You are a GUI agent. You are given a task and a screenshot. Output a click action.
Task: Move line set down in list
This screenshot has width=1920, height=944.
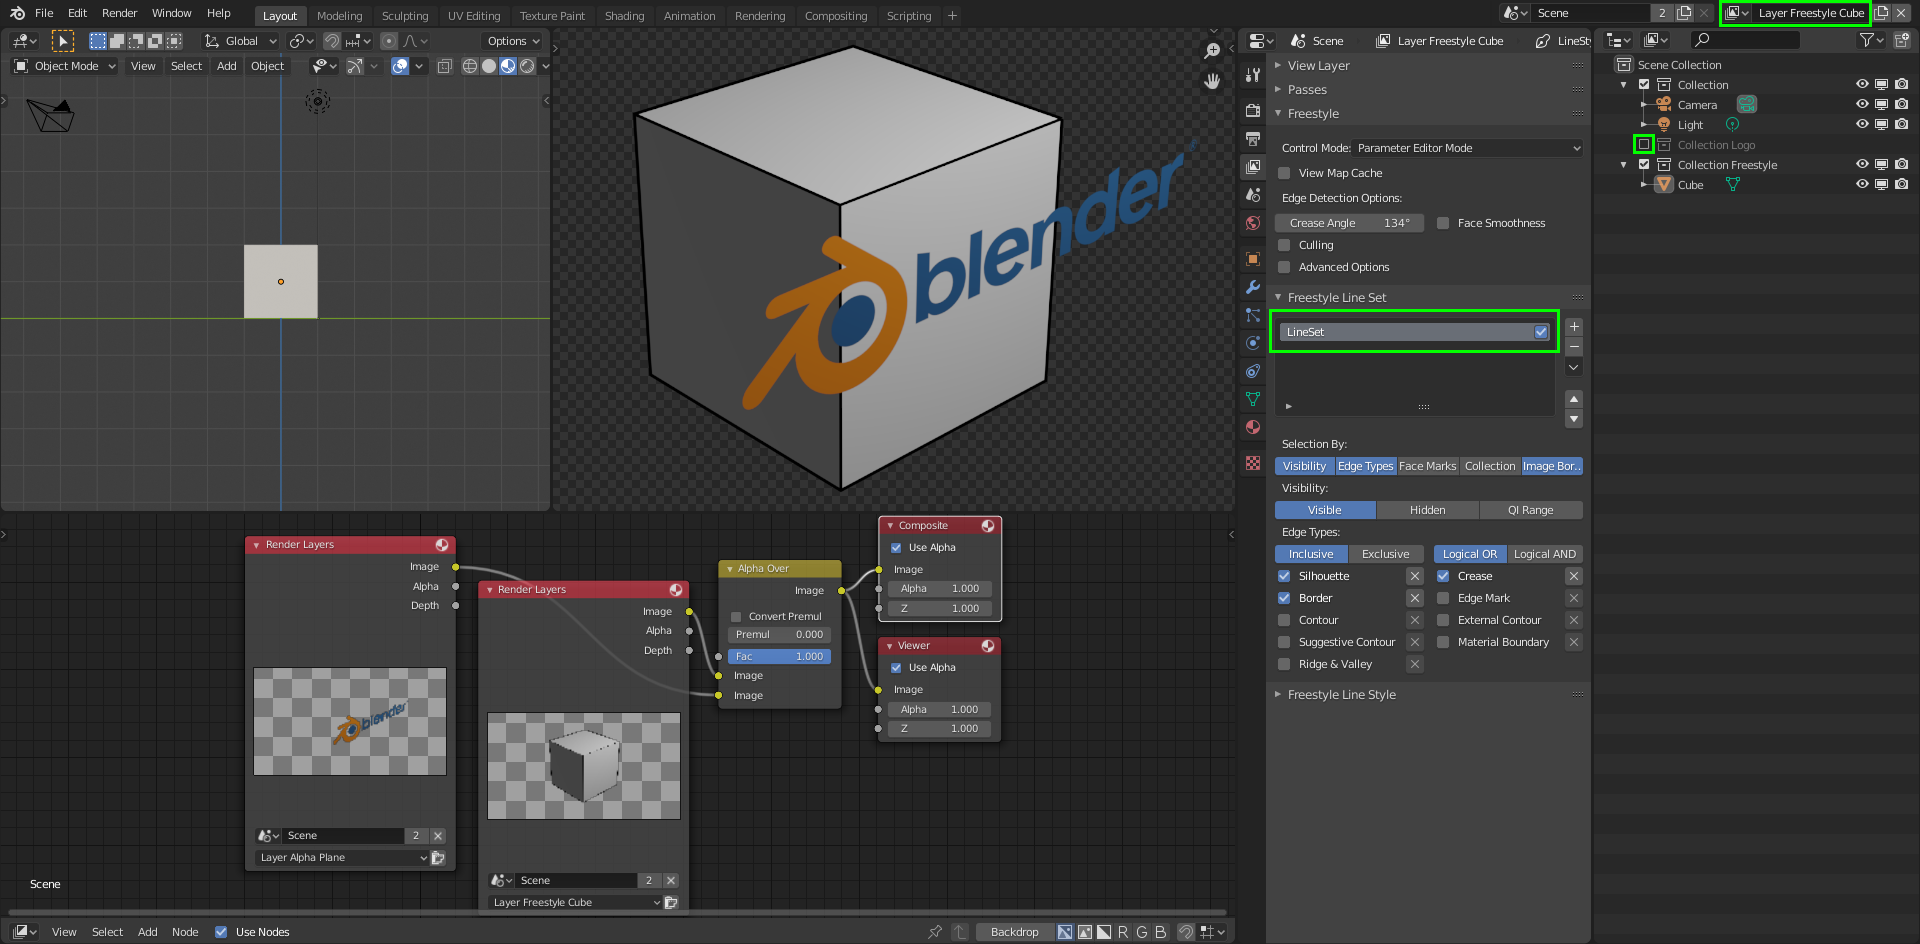pyautogui.click(x=1574, y=418)
